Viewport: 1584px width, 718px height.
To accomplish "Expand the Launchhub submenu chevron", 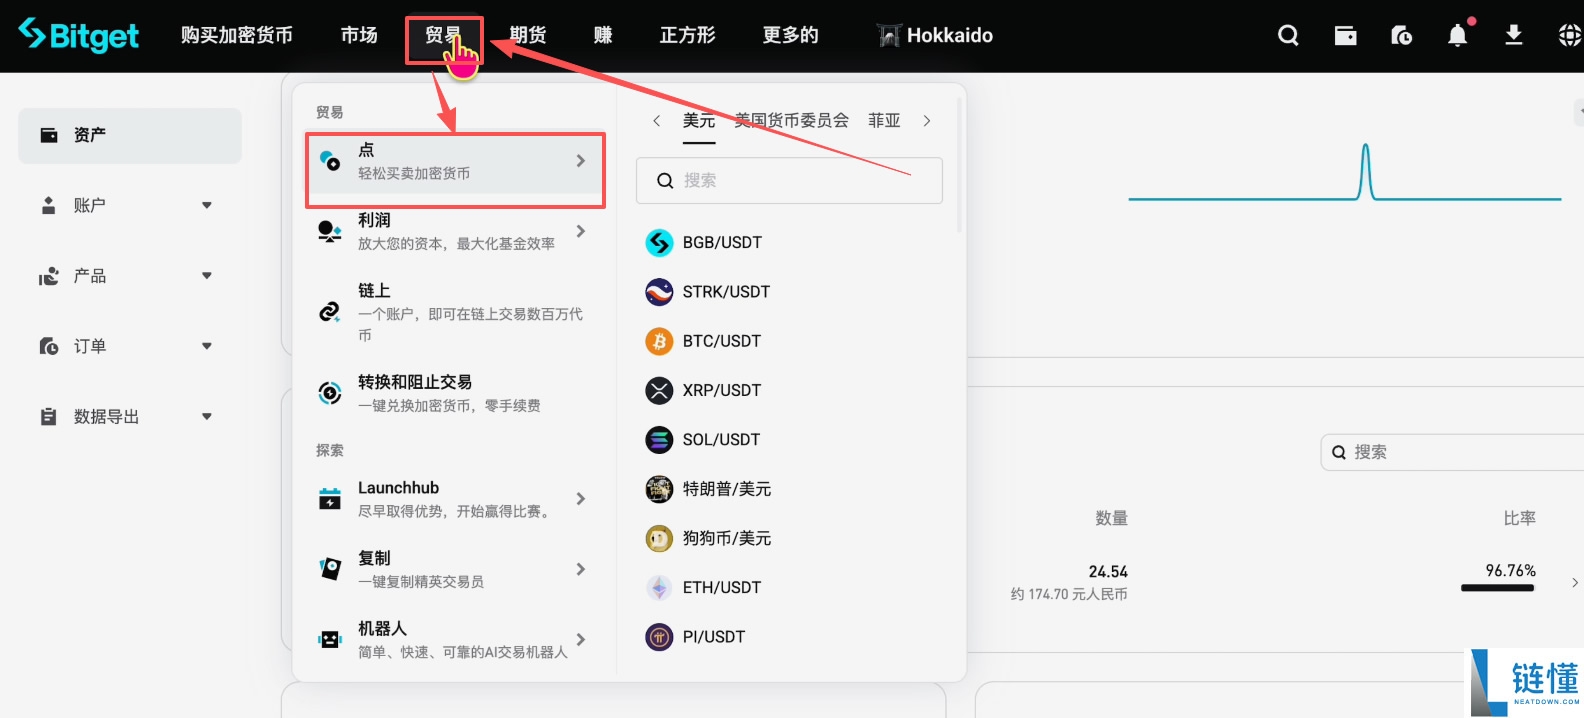I will point(581,498).
